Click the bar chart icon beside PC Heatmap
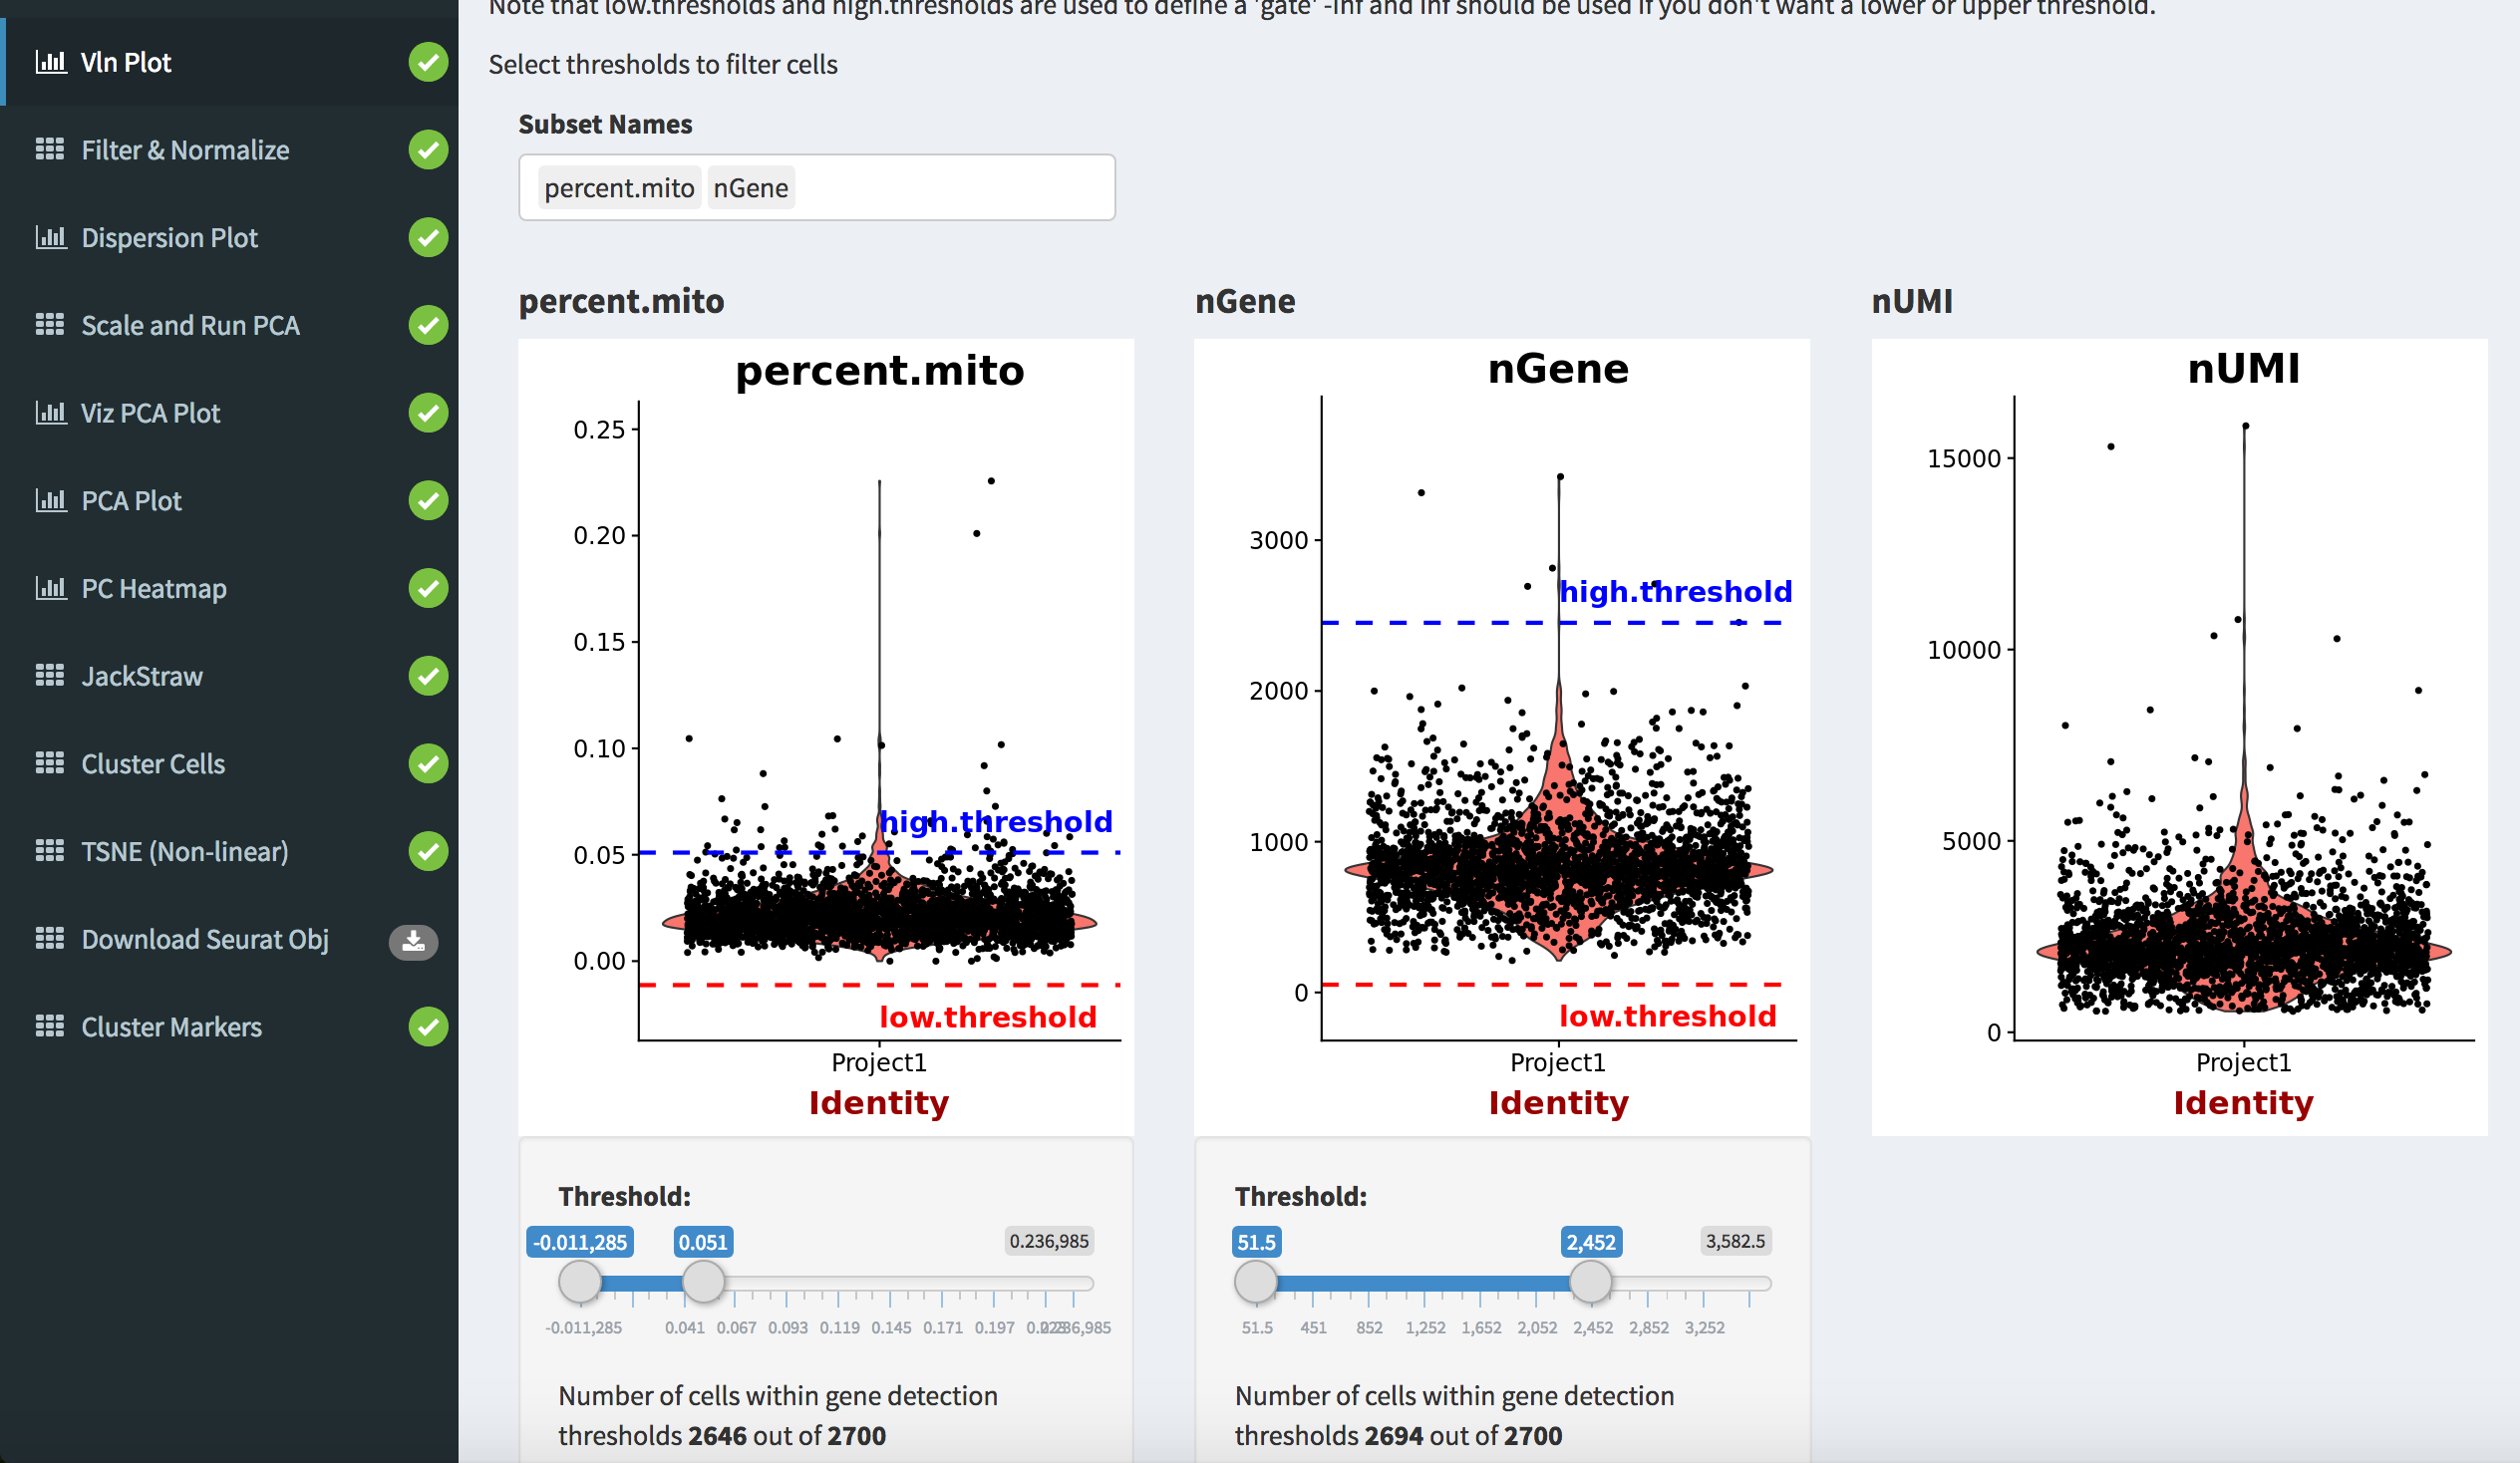 (x=50, y=588)
